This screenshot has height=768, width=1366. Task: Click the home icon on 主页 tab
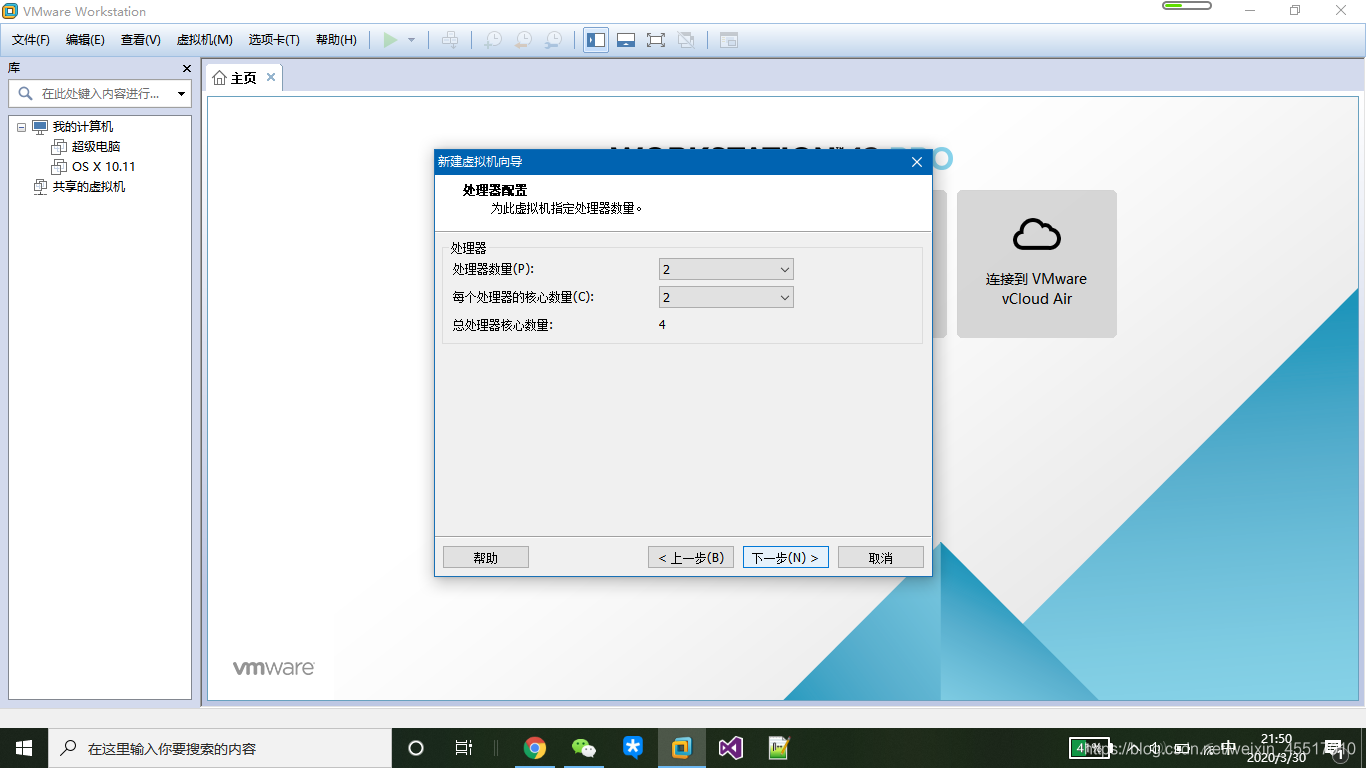pyautogui.click(x=220, y=78)
